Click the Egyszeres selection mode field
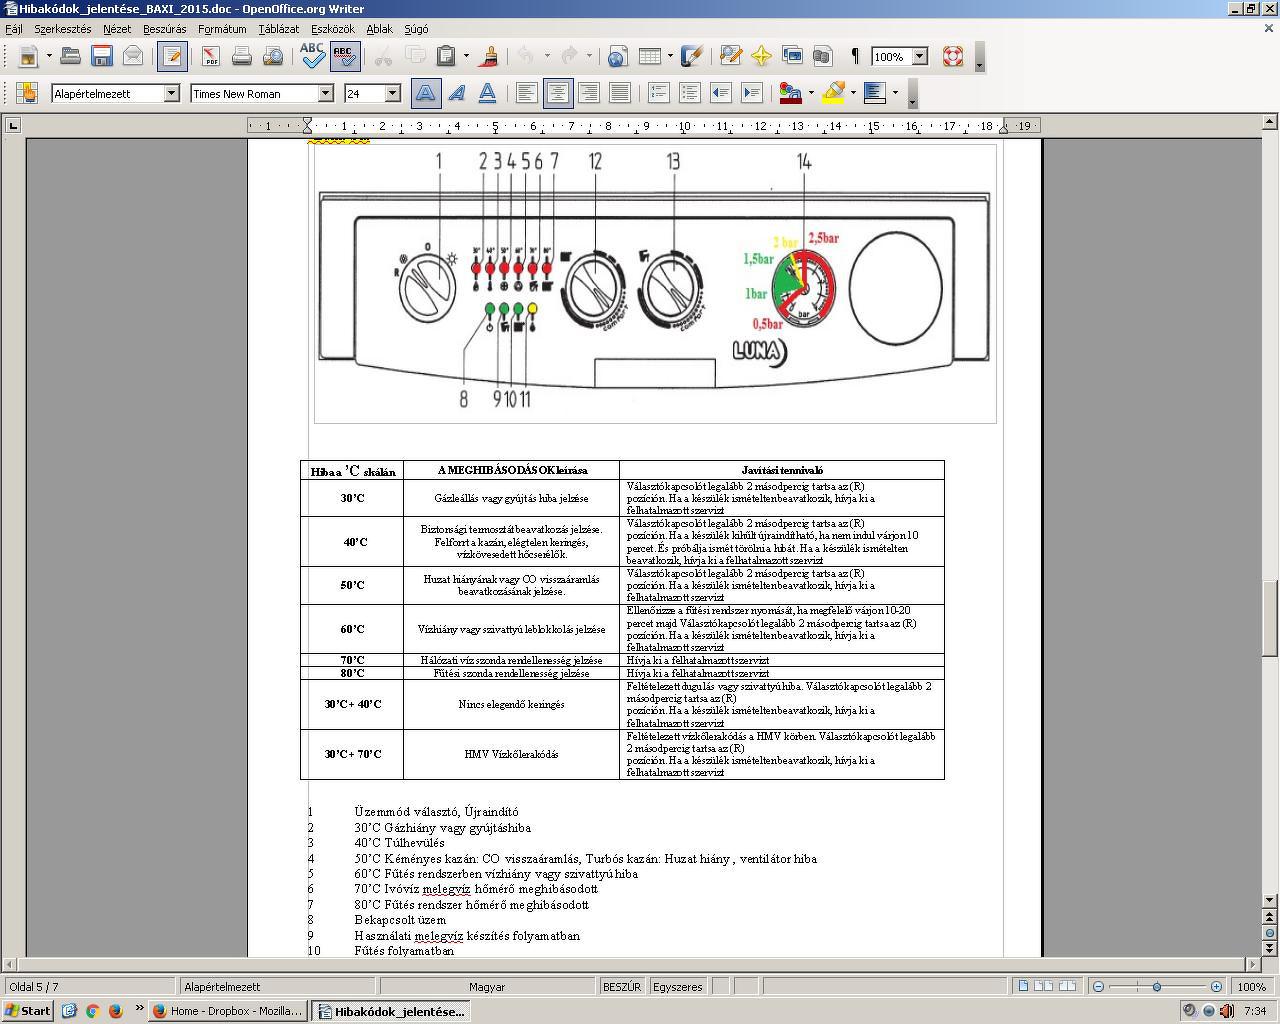The image size is (1280, 1024). click(x=677, y=987)
